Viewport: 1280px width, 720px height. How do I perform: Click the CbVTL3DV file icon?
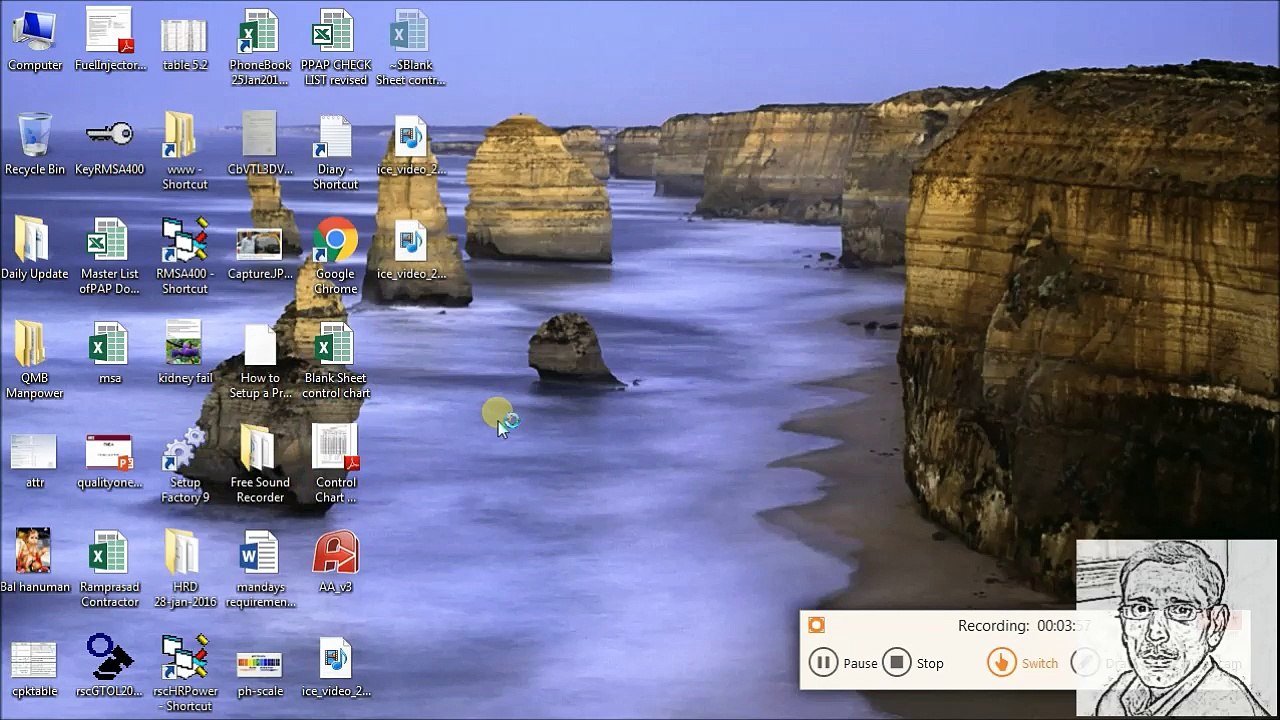click(260, 144)
